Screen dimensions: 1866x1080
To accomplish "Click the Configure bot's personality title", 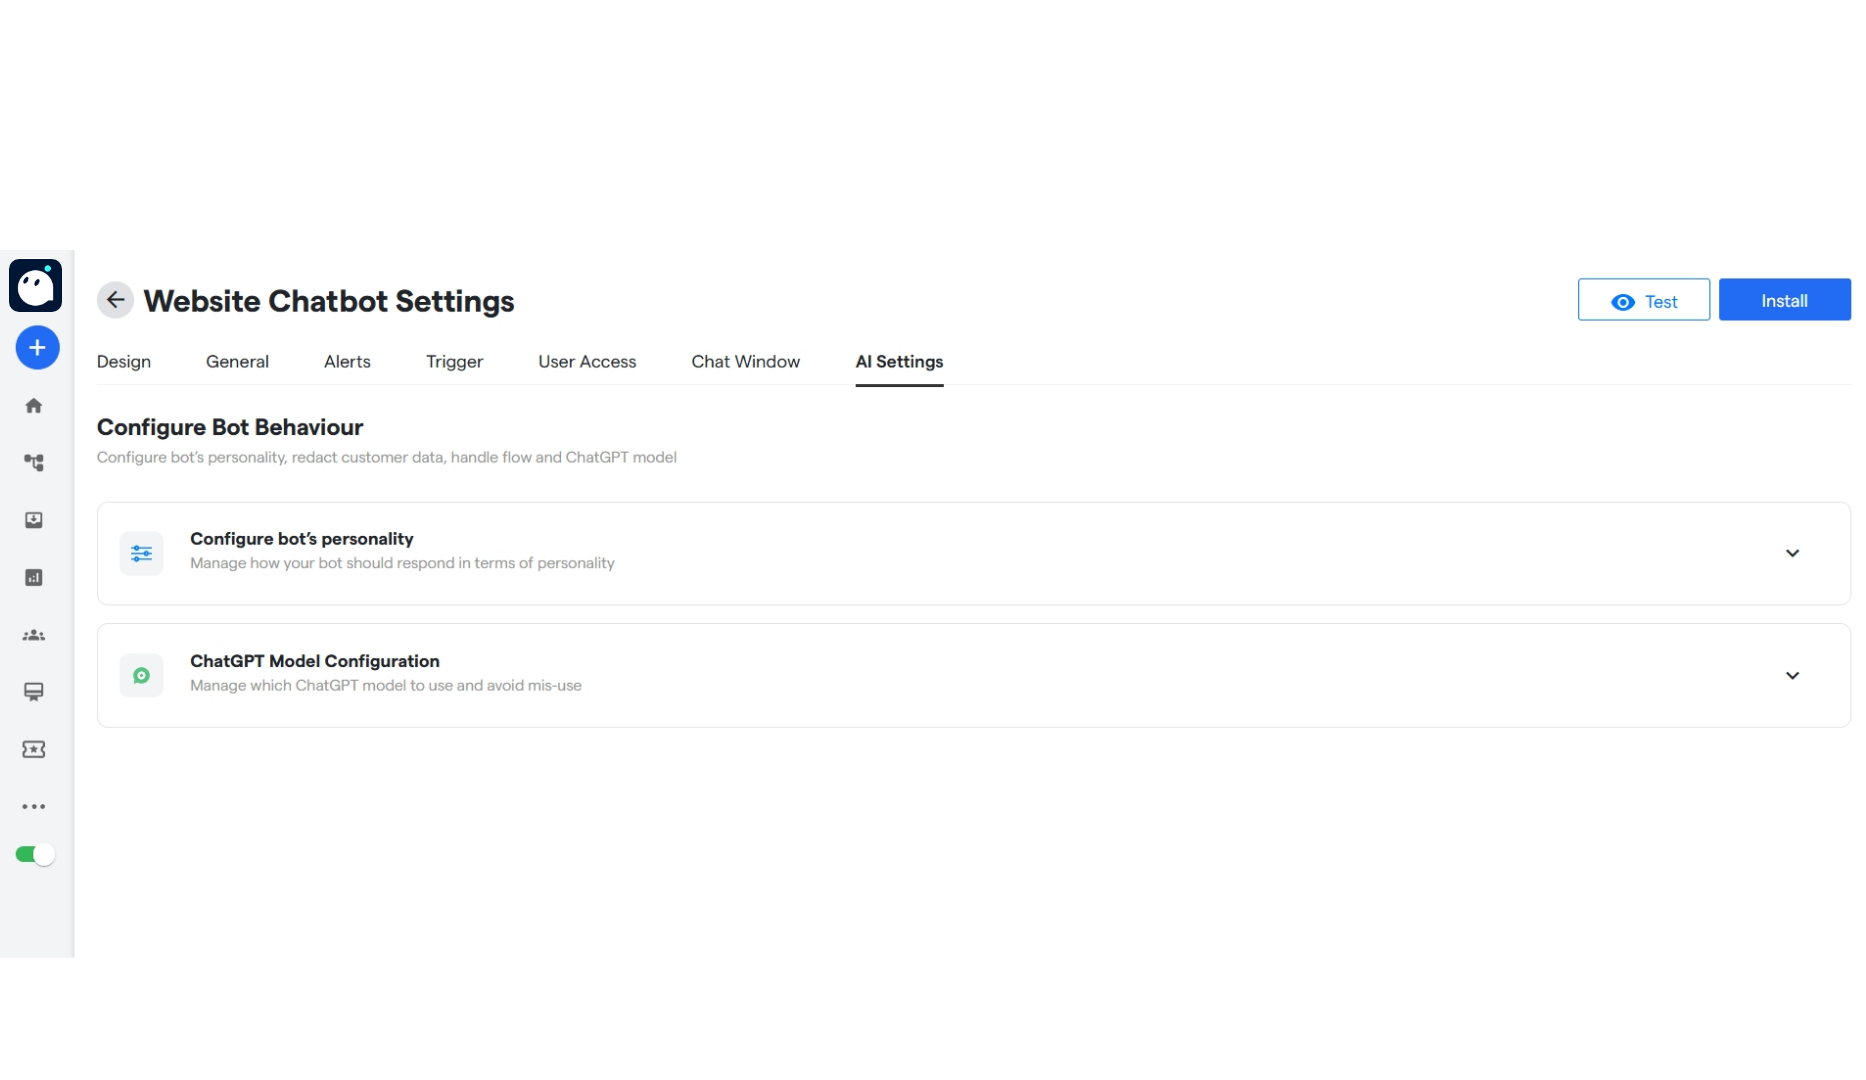I will [x=302, y=539].
